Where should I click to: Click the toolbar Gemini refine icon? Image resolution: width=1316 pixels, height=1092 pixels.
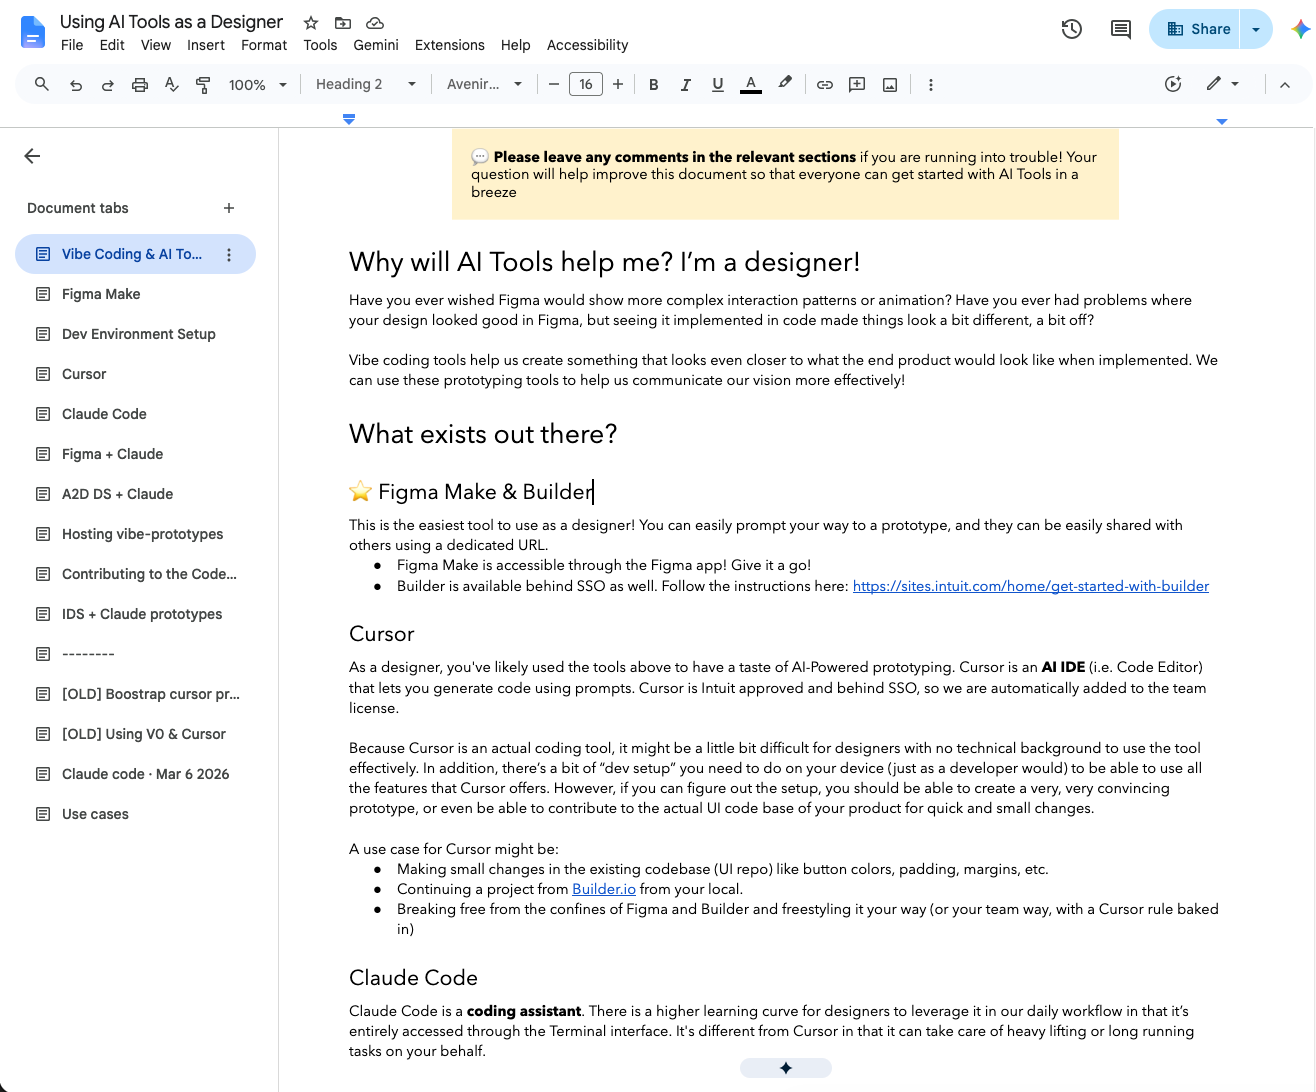[1173, 84]
